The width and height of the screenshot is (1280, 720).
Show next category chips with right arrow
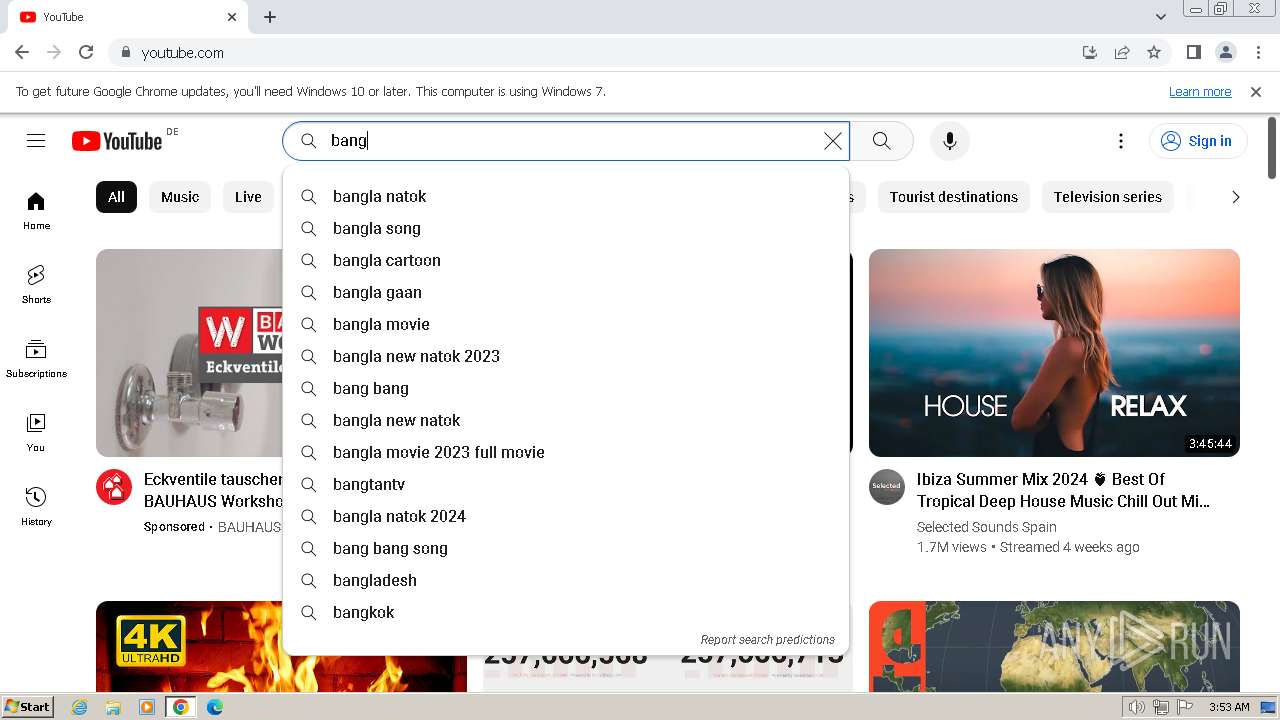pos(1235,197)
